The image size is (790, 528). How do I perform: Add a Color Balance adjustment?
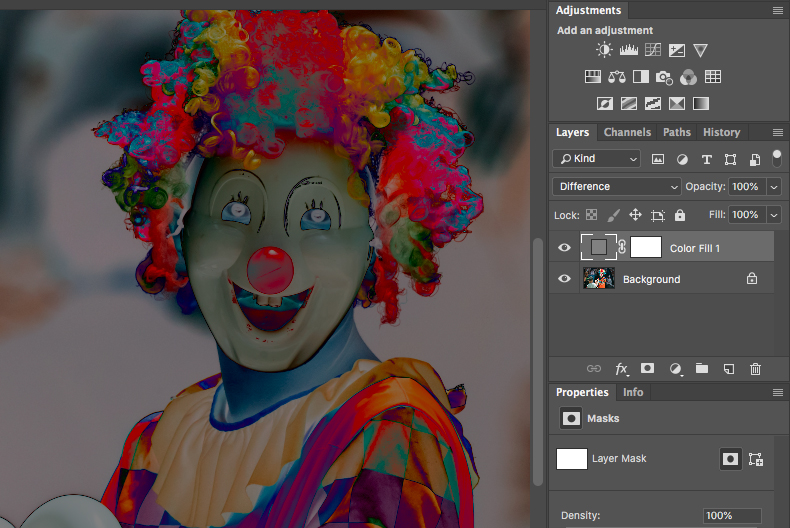tap(617, 77)
